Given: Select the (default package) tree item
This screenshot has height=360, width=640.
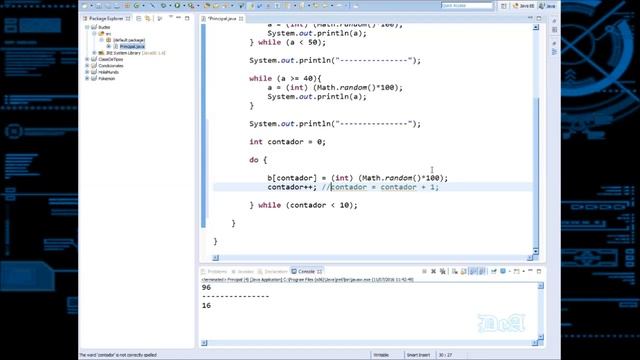Looking at the screenshot, I should point(129,40).
